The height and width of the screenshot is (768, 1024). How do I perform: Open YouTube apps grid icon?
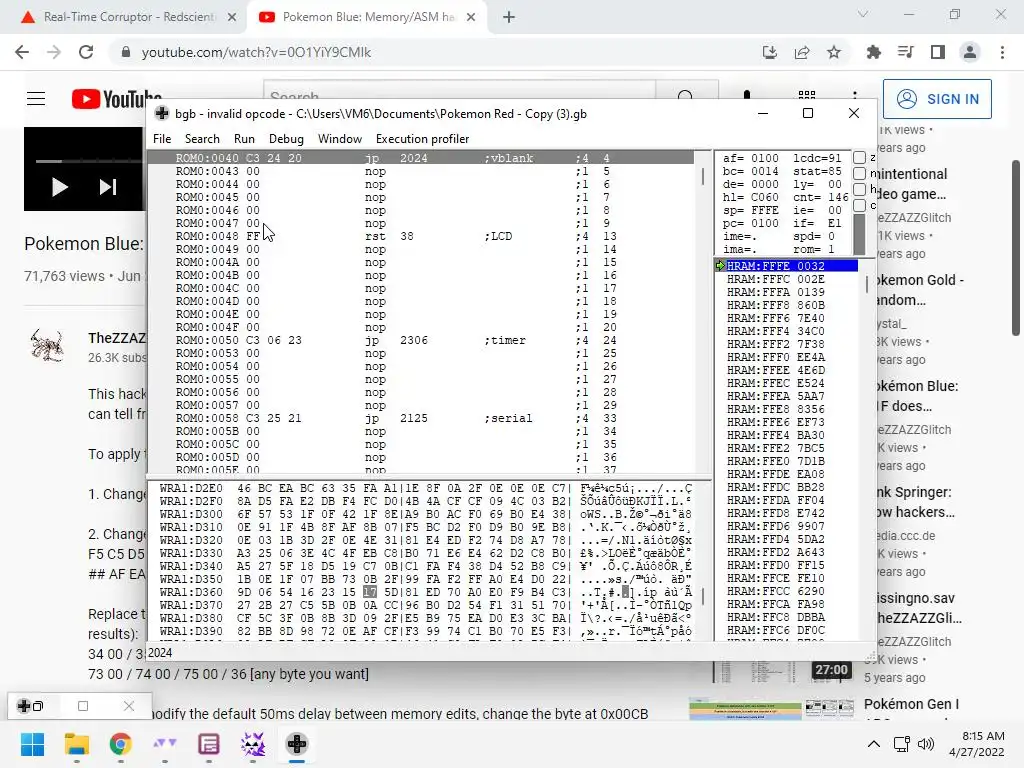pyautogui.click(x=807, y=97)
